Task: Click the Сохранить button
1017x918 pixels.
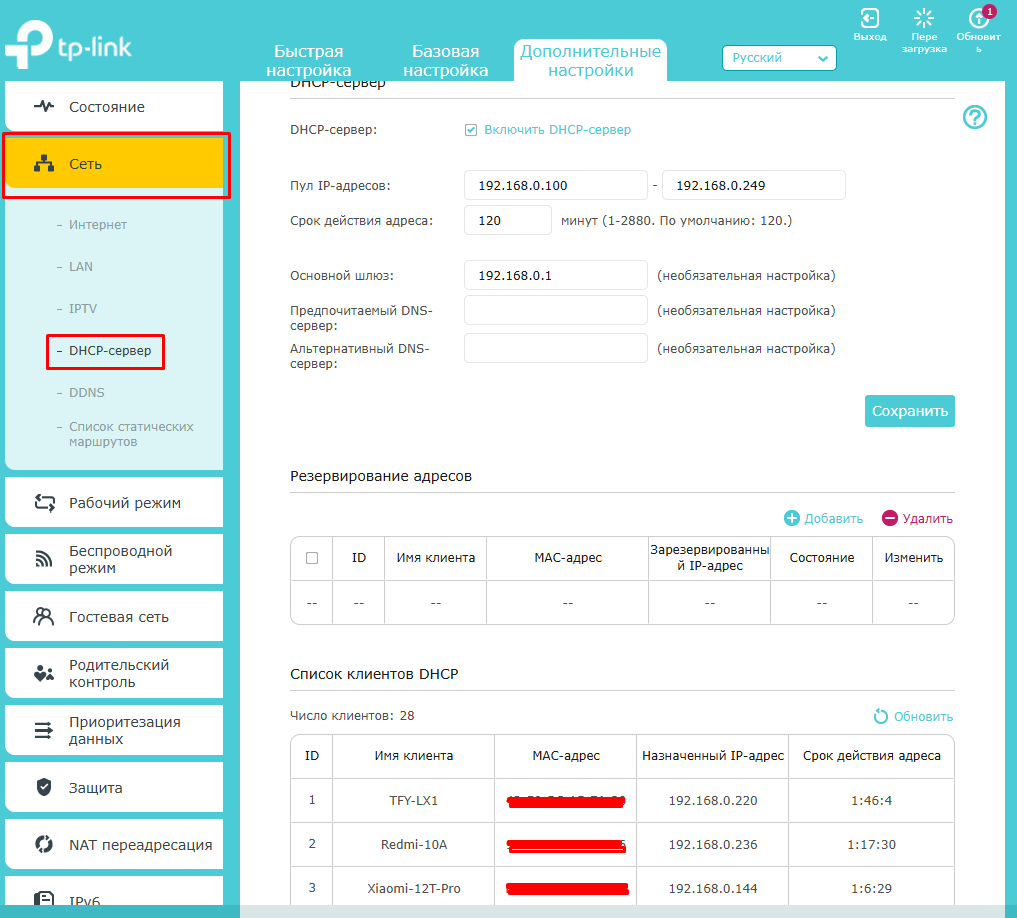Action: (909, 411)
